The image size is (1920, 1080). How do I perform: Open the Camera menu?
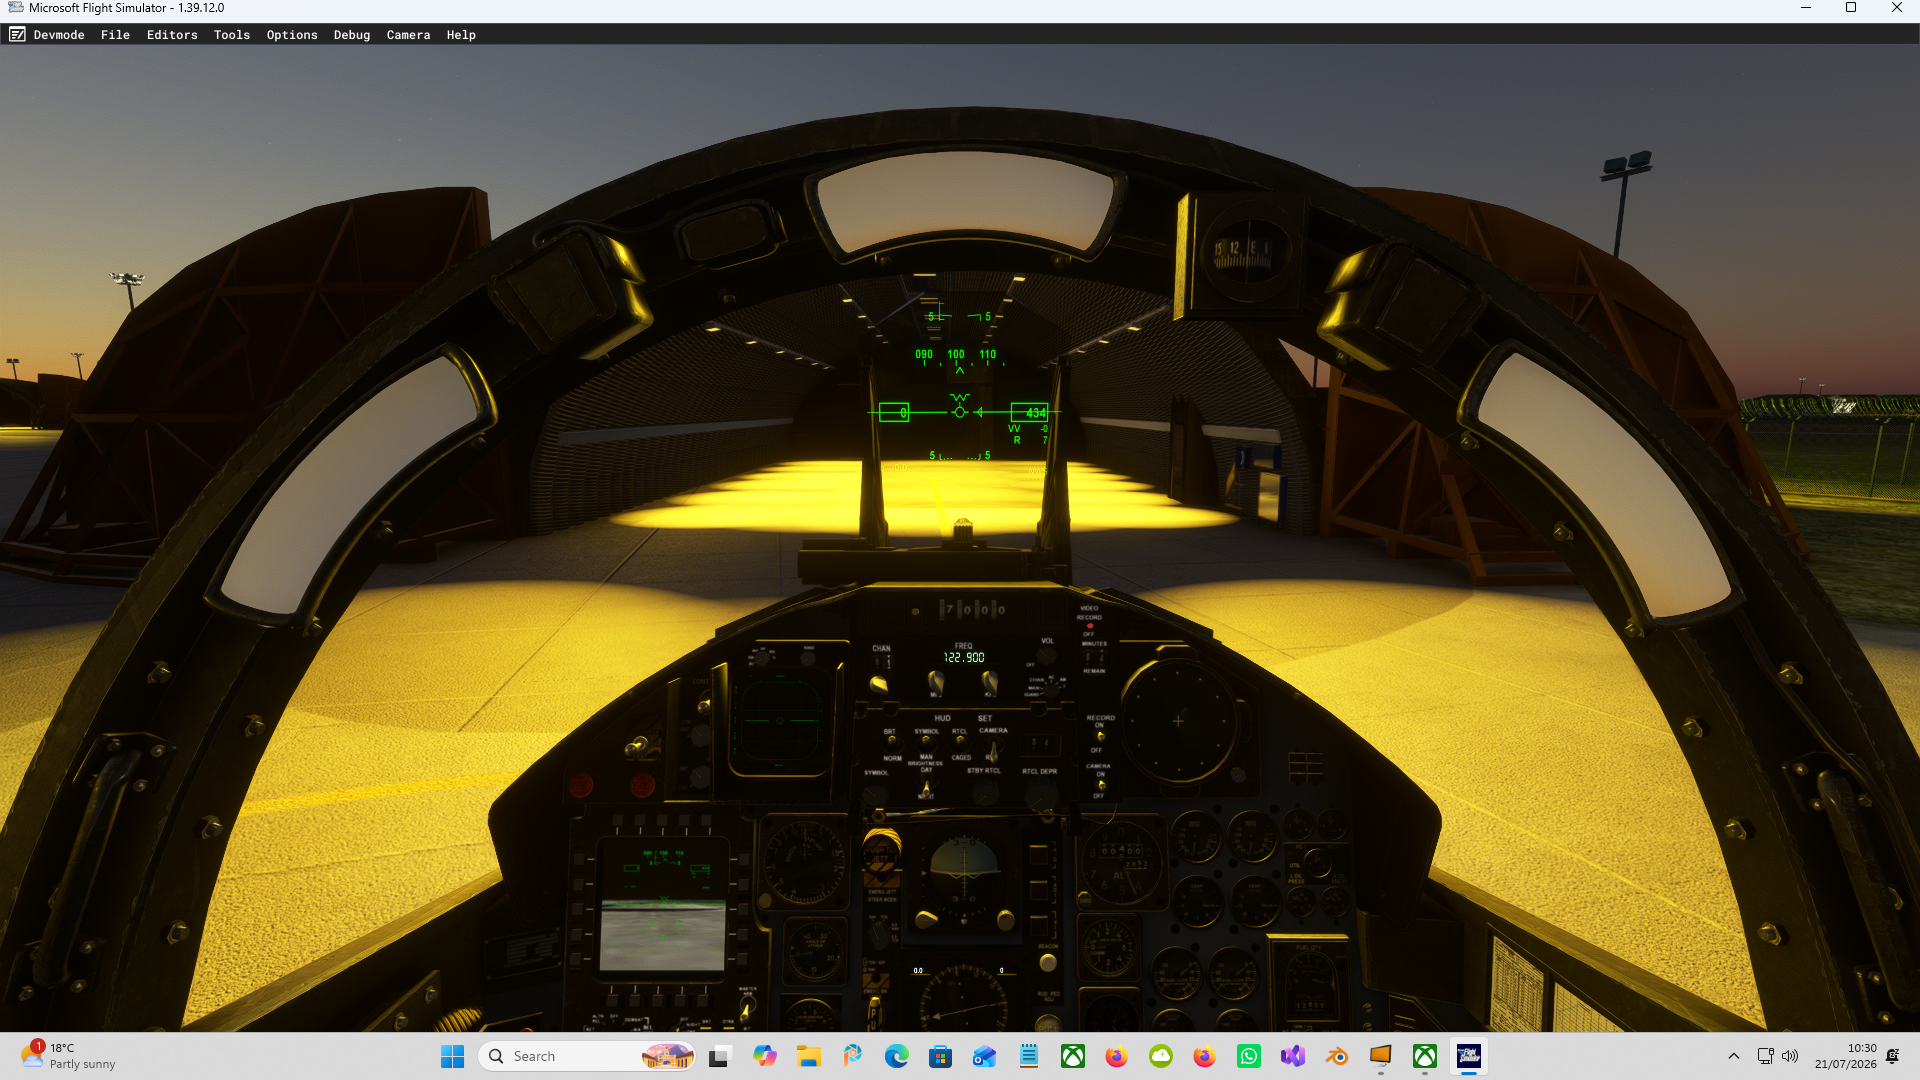408,34
